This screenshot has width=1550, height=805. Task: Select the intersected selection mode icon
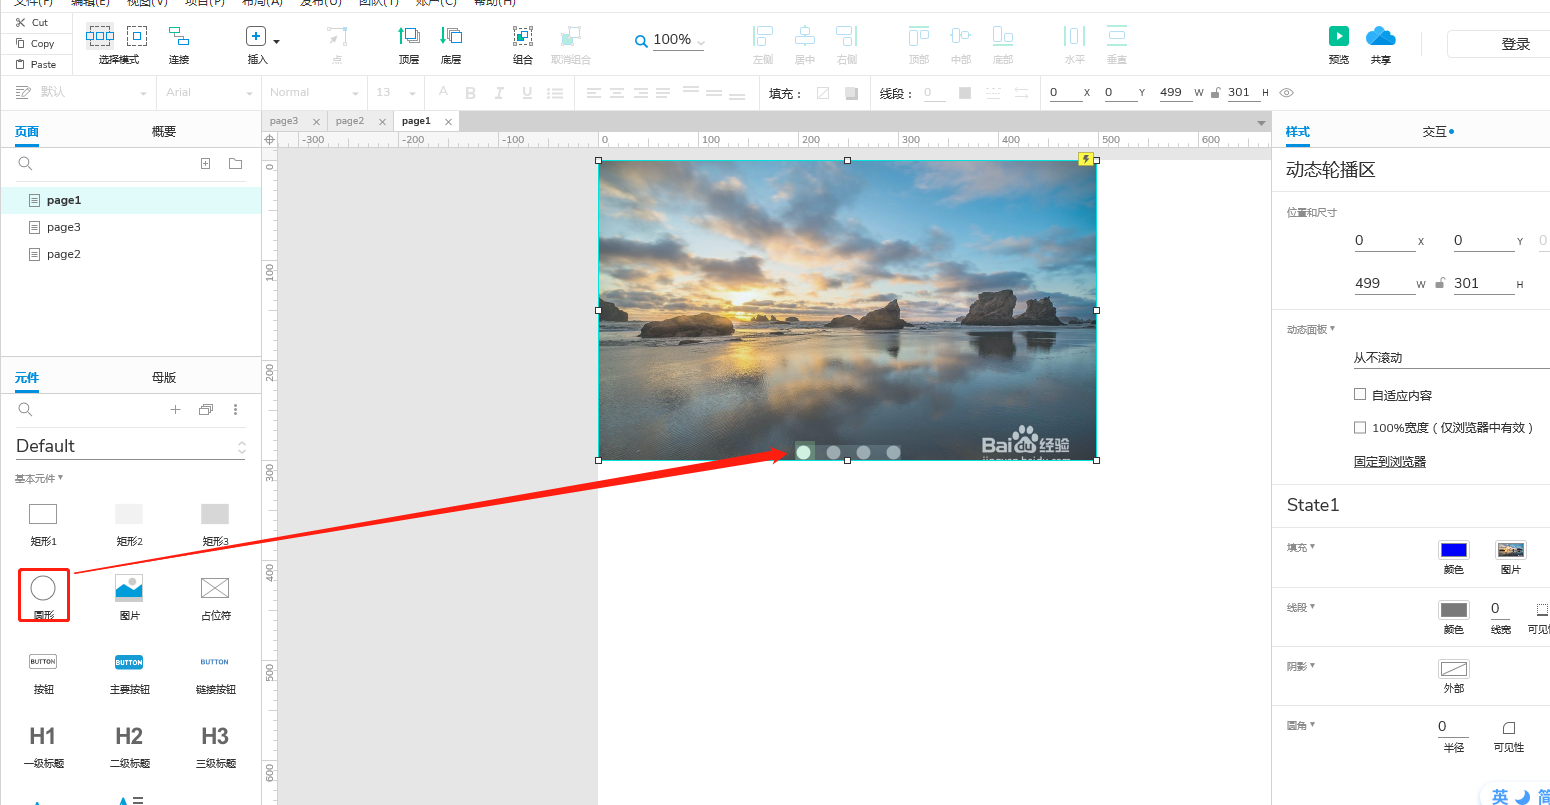[x=100, y=37]
